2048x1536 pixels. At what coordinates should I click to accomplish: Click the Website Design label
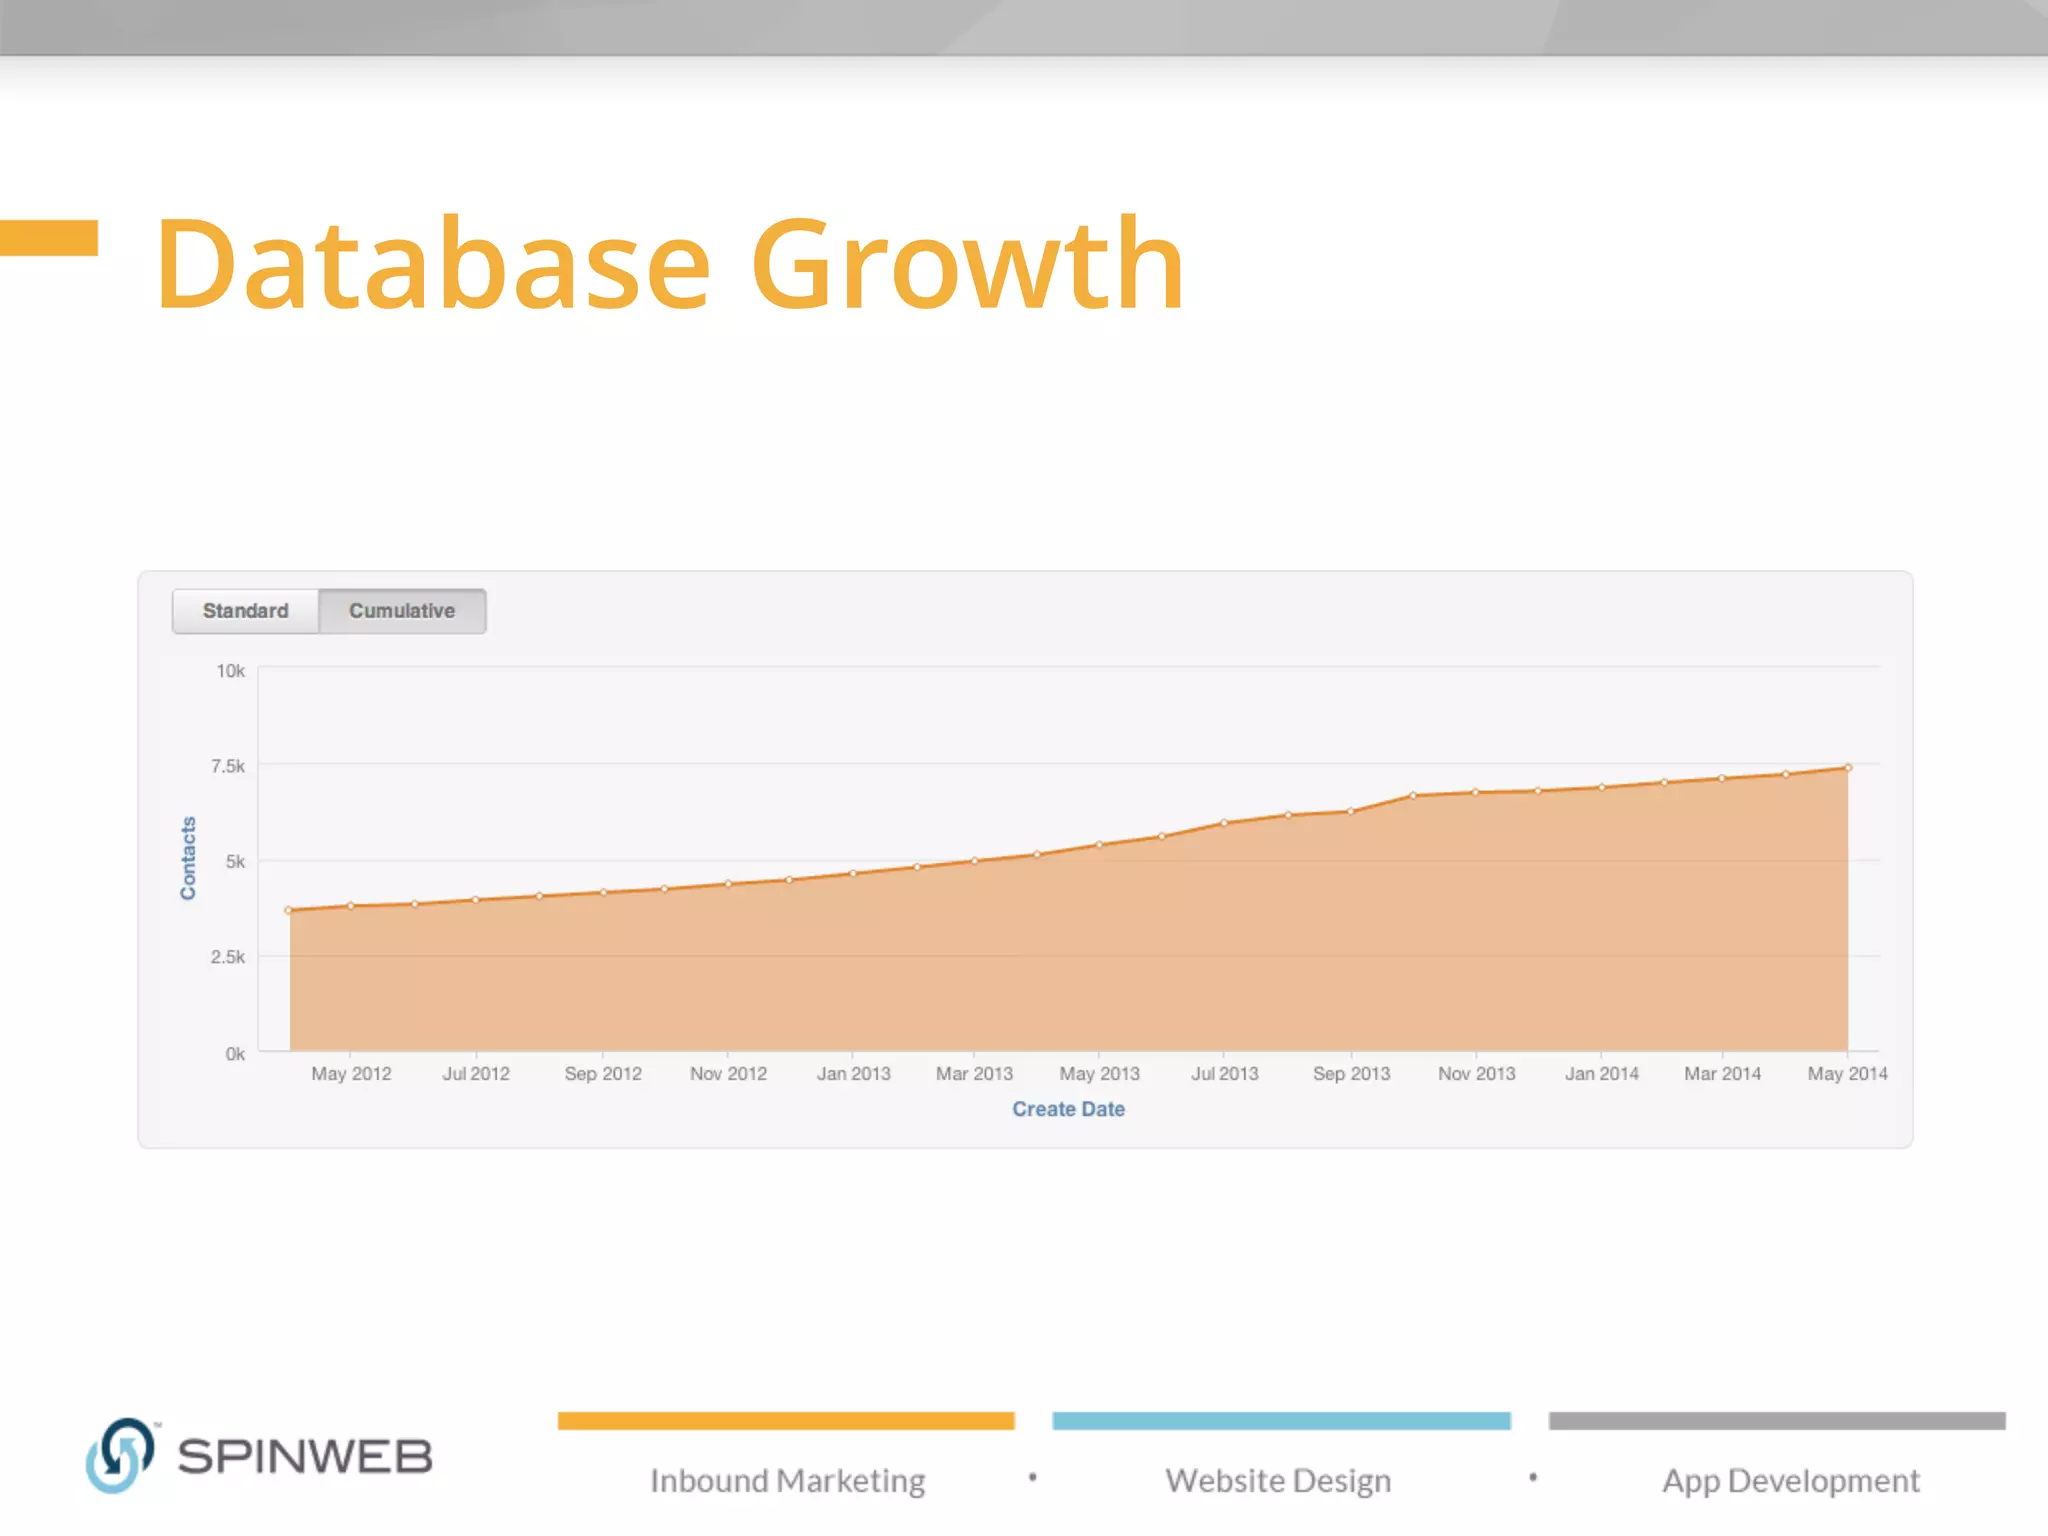pos(1278,1481)
